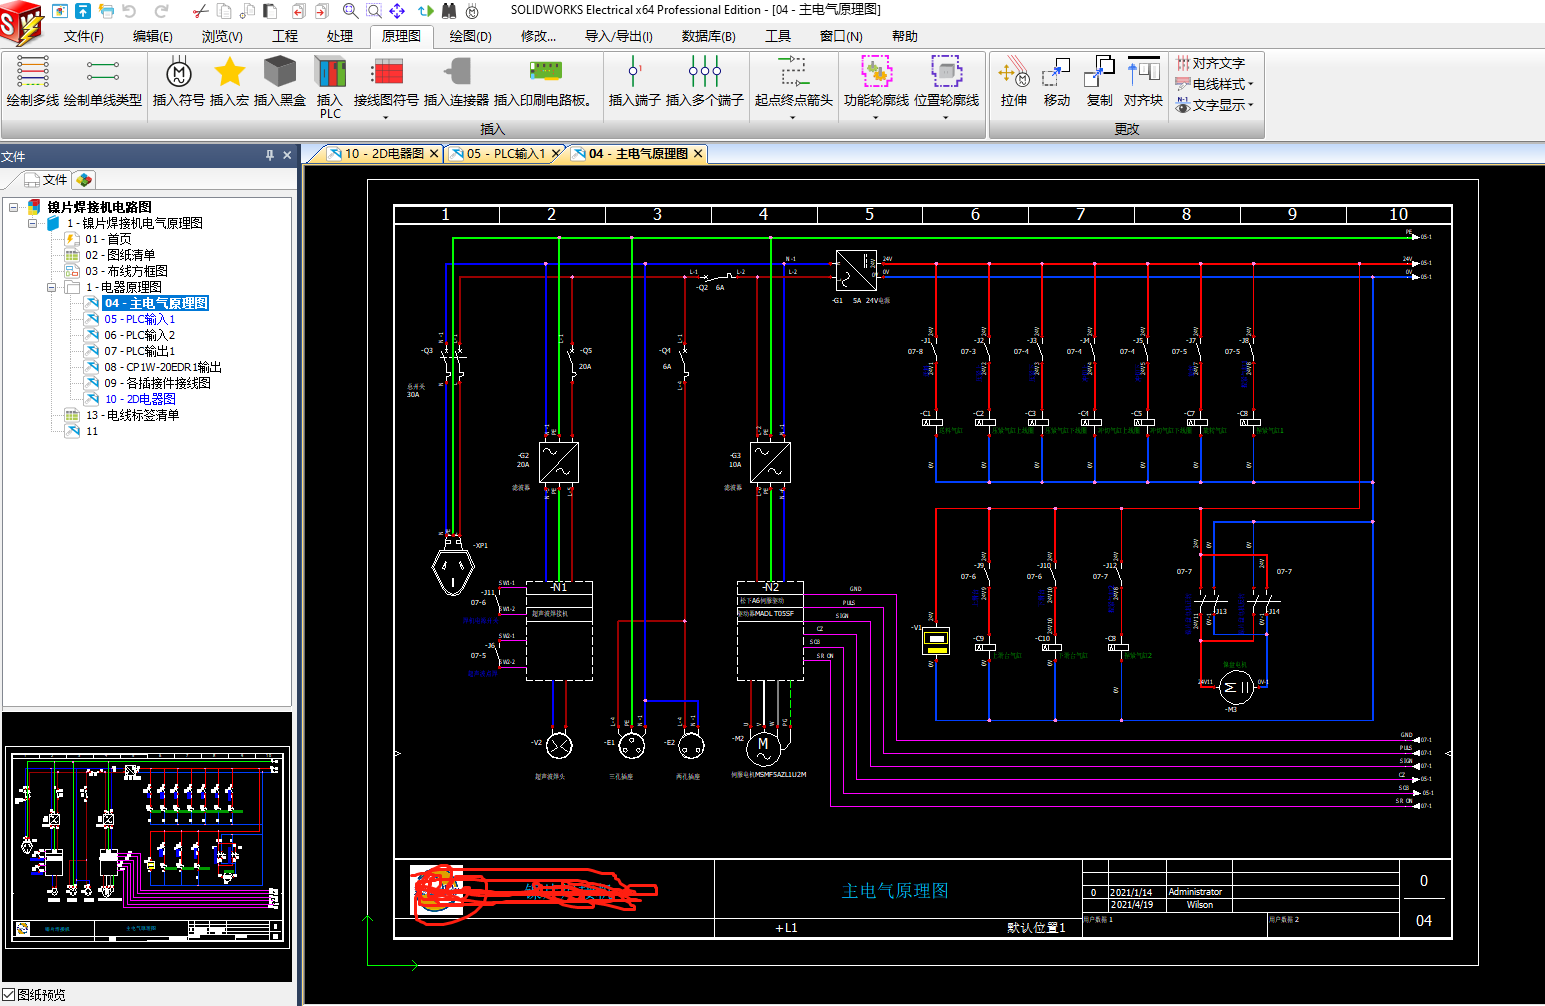Screen dimensions: 1545x1006
Task: Click the binoculars search icon
Action: click(x=449, y=11)
